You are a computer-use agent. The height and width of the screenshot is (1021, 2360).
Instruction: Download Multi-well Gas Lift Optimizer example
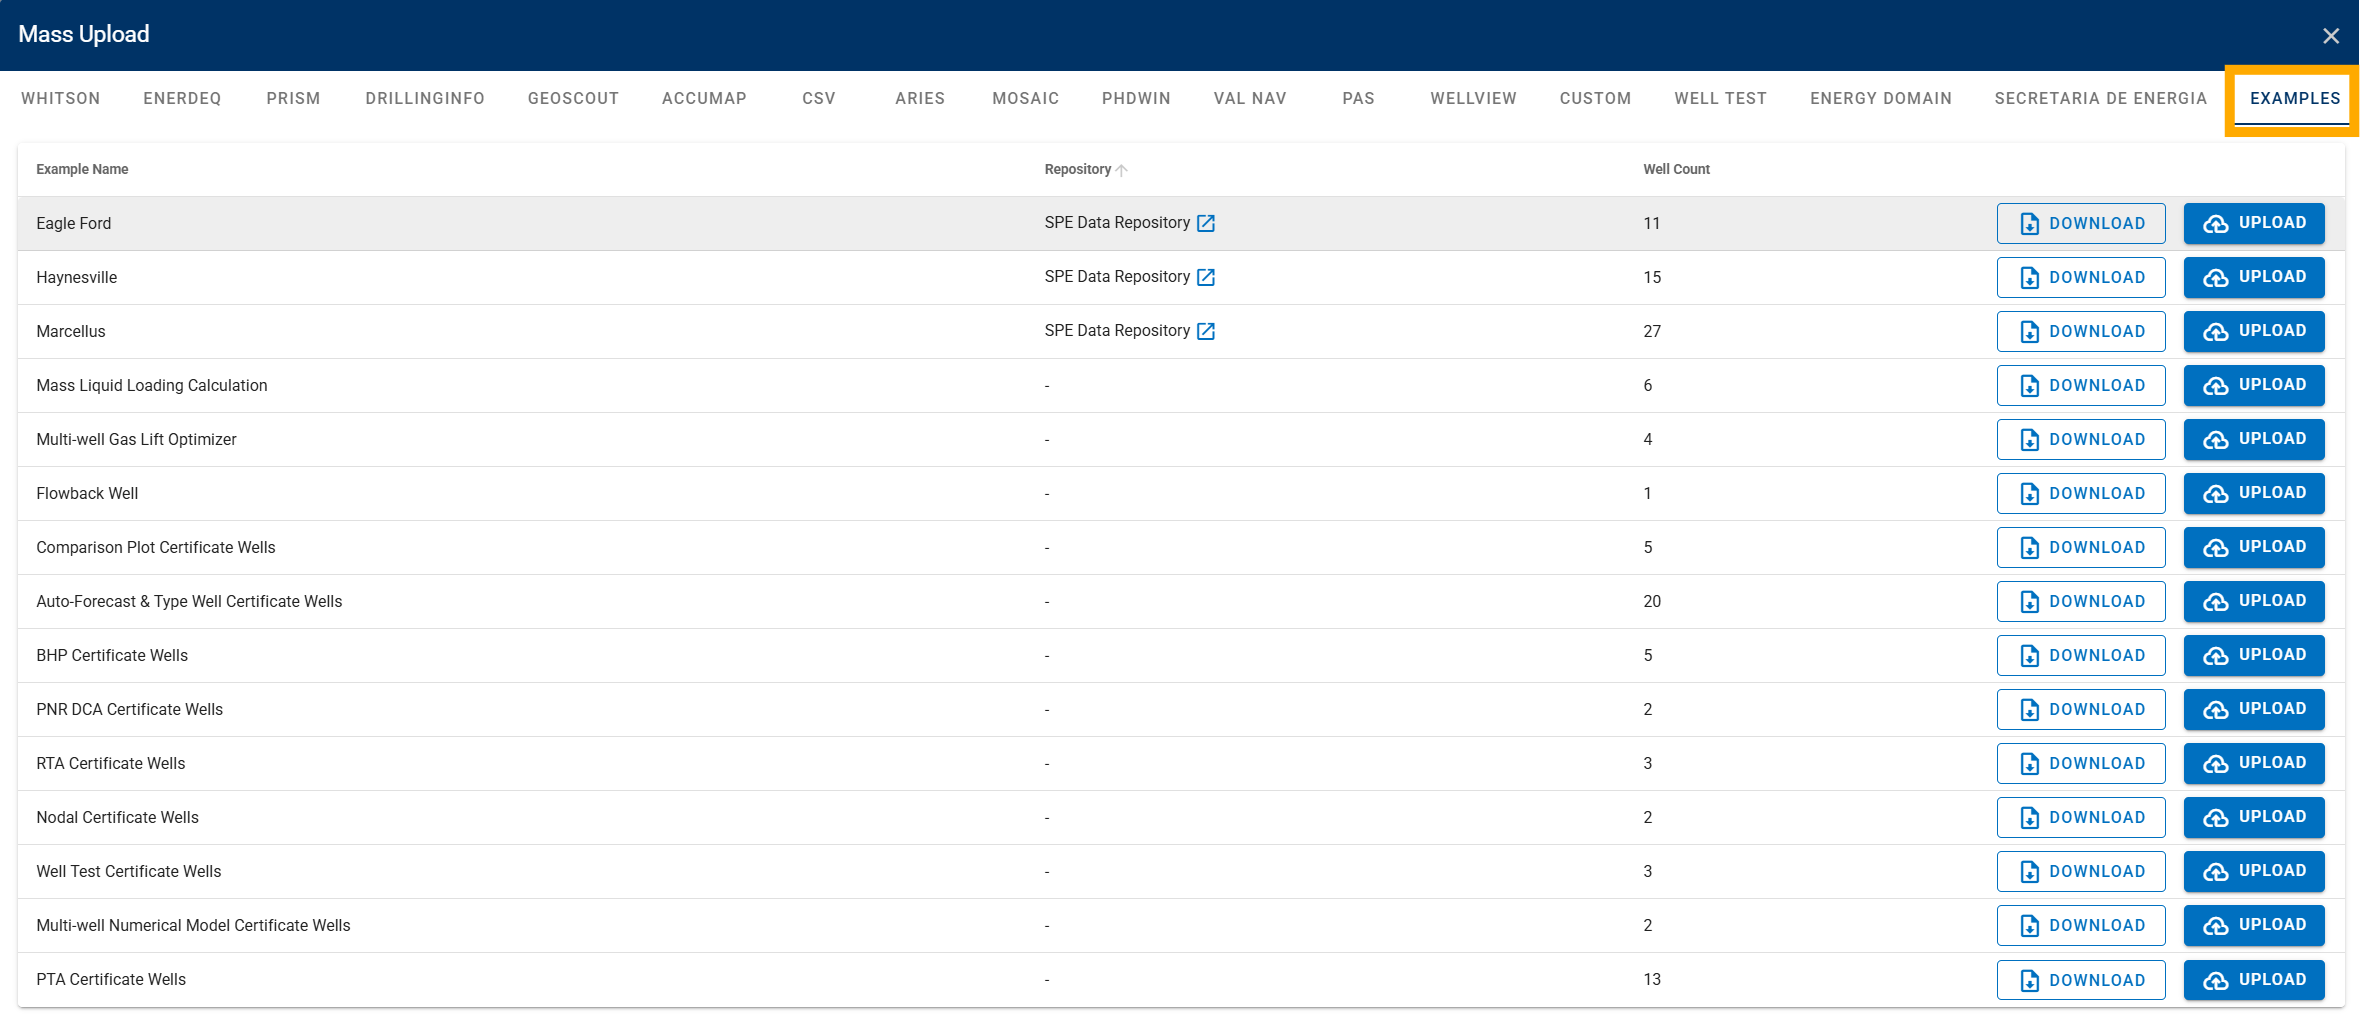coord(2081,439)
